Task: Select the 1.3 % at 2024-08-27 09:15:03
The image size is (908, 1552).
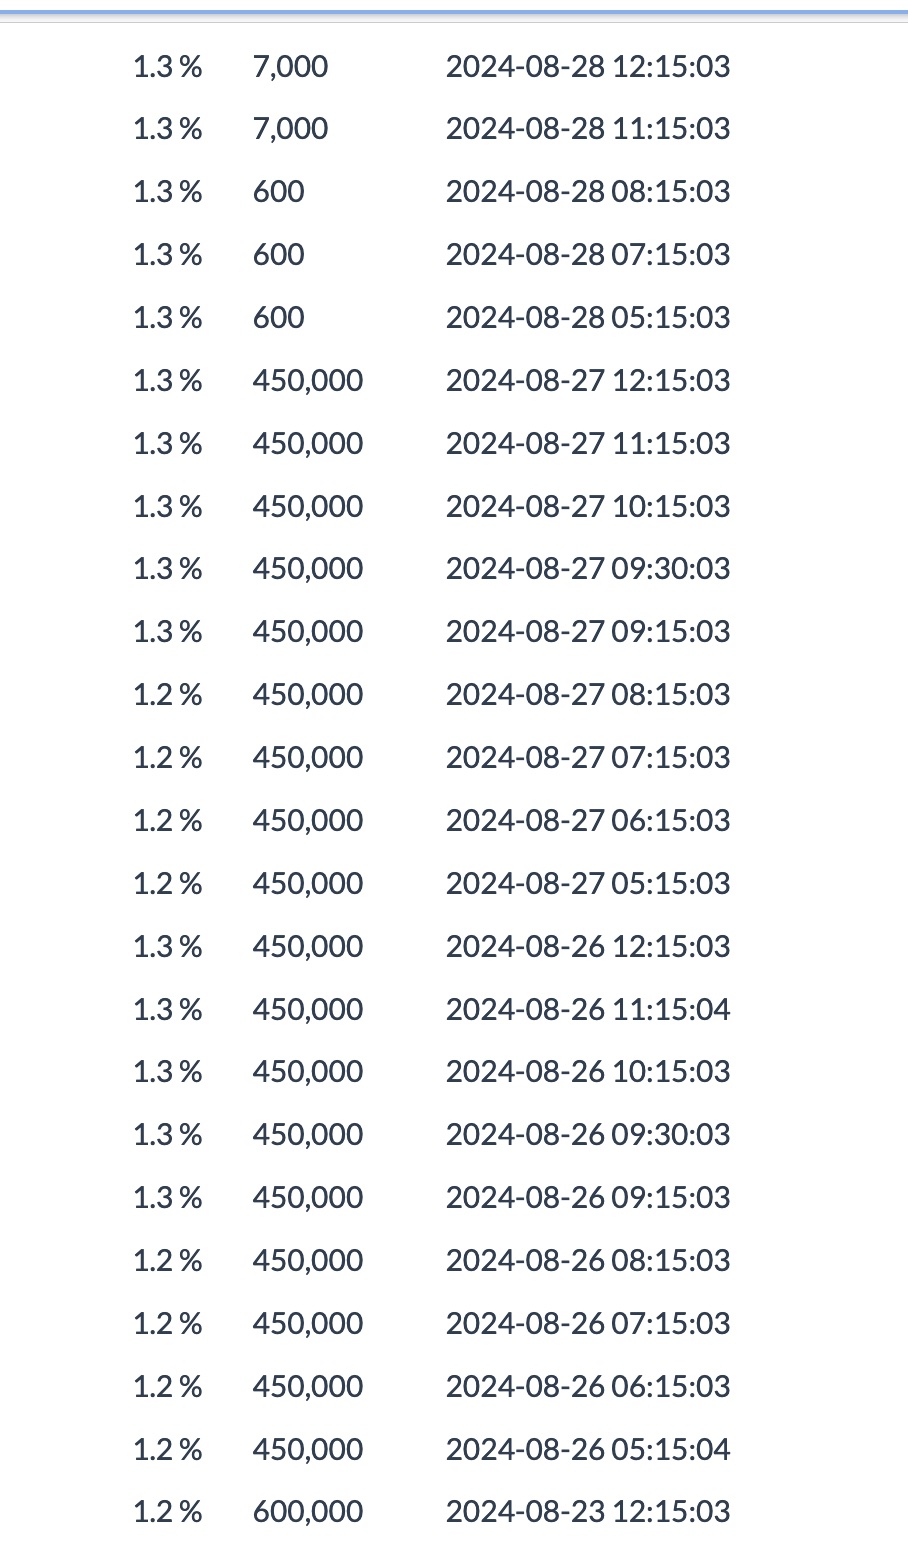Action: 168,632
